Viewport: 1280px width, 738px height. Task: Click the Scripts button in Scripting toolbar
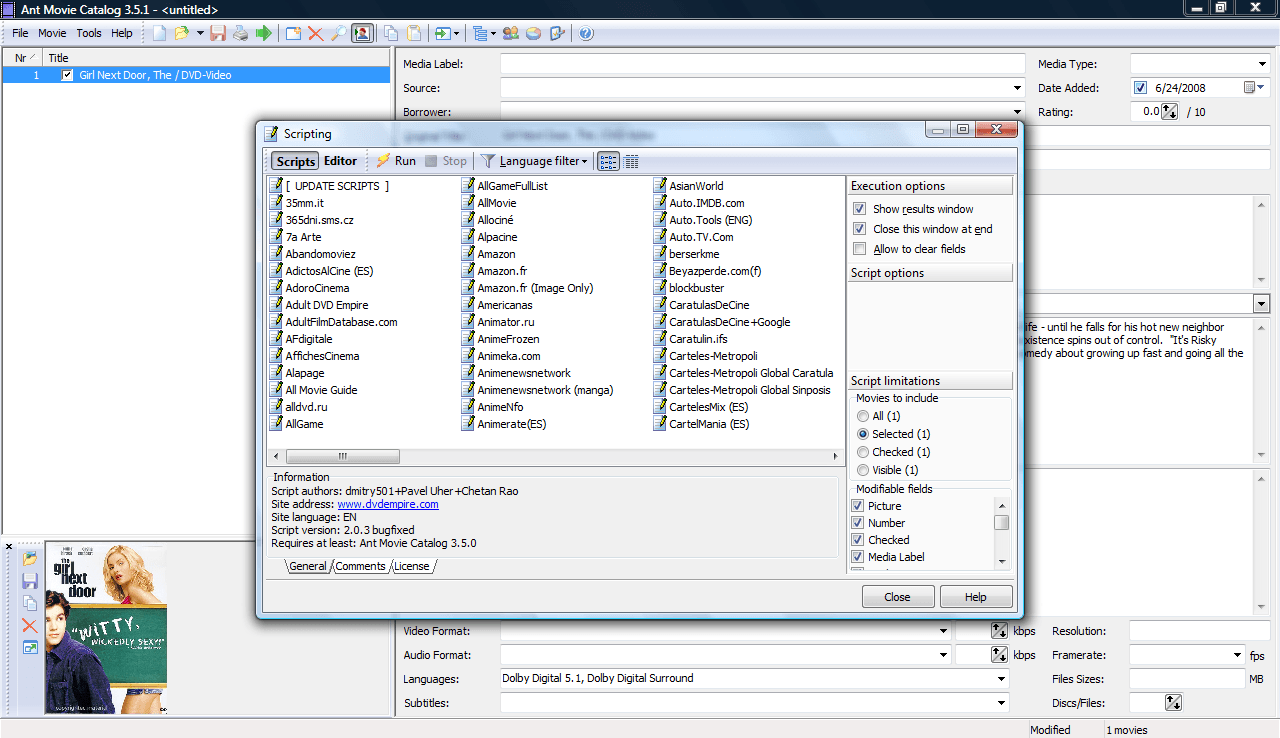[296, 161]
